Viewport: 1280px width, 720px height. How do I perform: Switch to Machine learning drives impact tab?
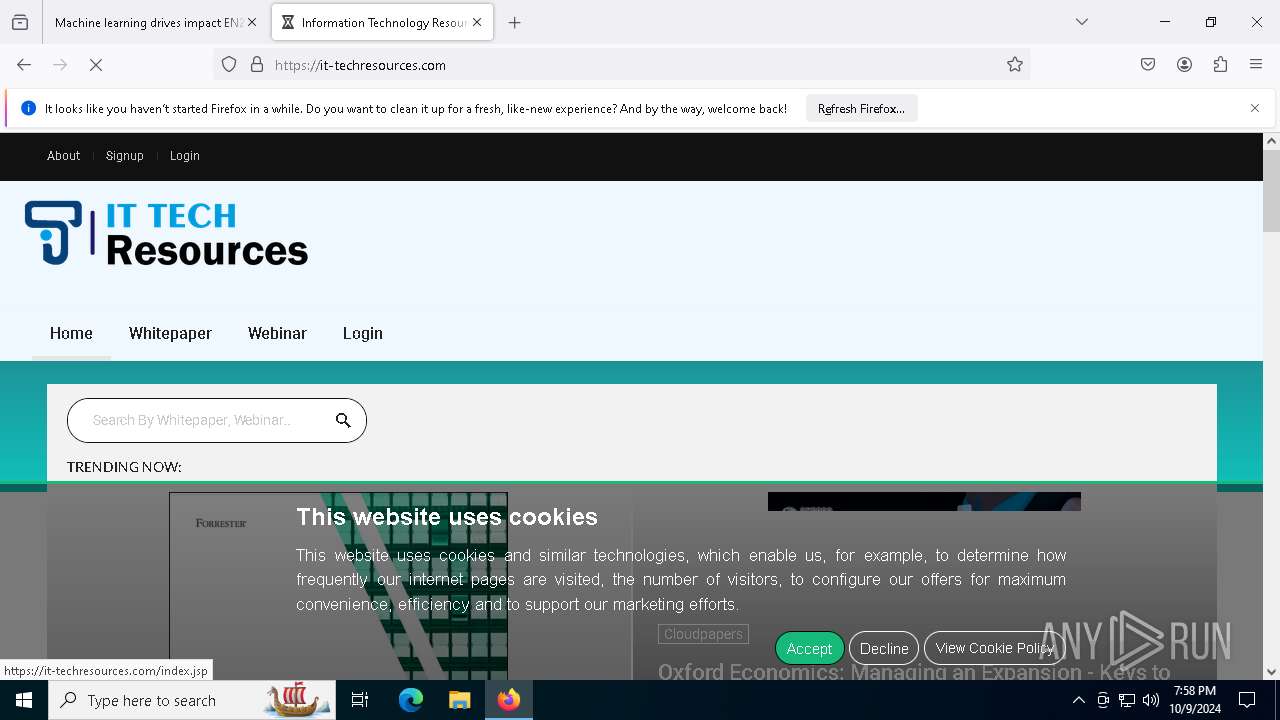[148, 22]
